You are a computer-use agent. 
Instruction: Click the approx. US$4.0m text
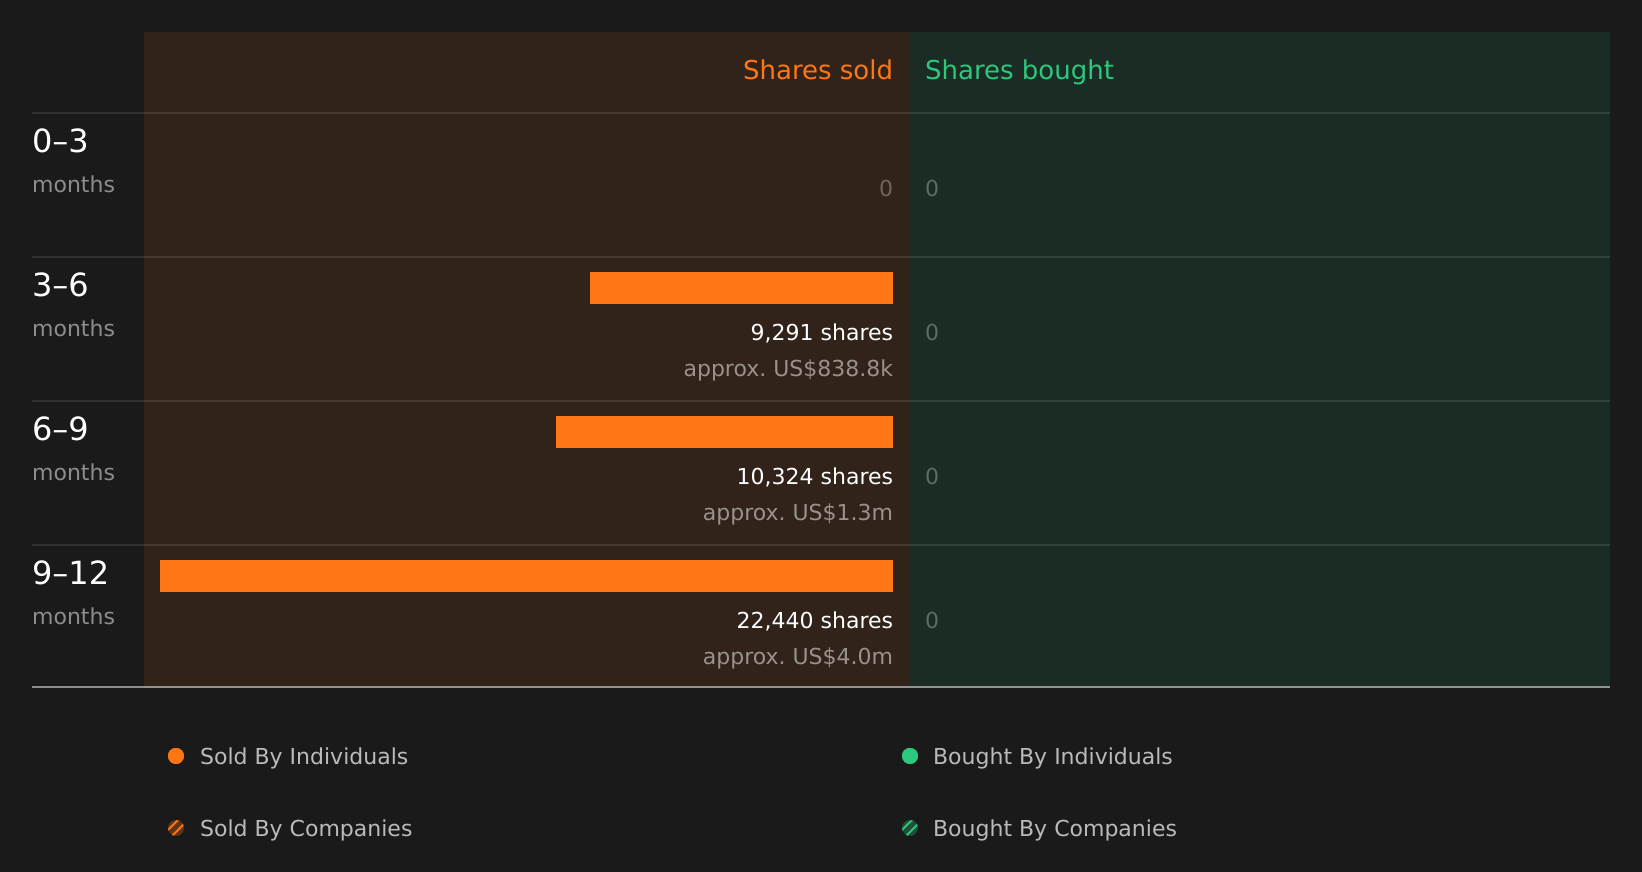797,657
